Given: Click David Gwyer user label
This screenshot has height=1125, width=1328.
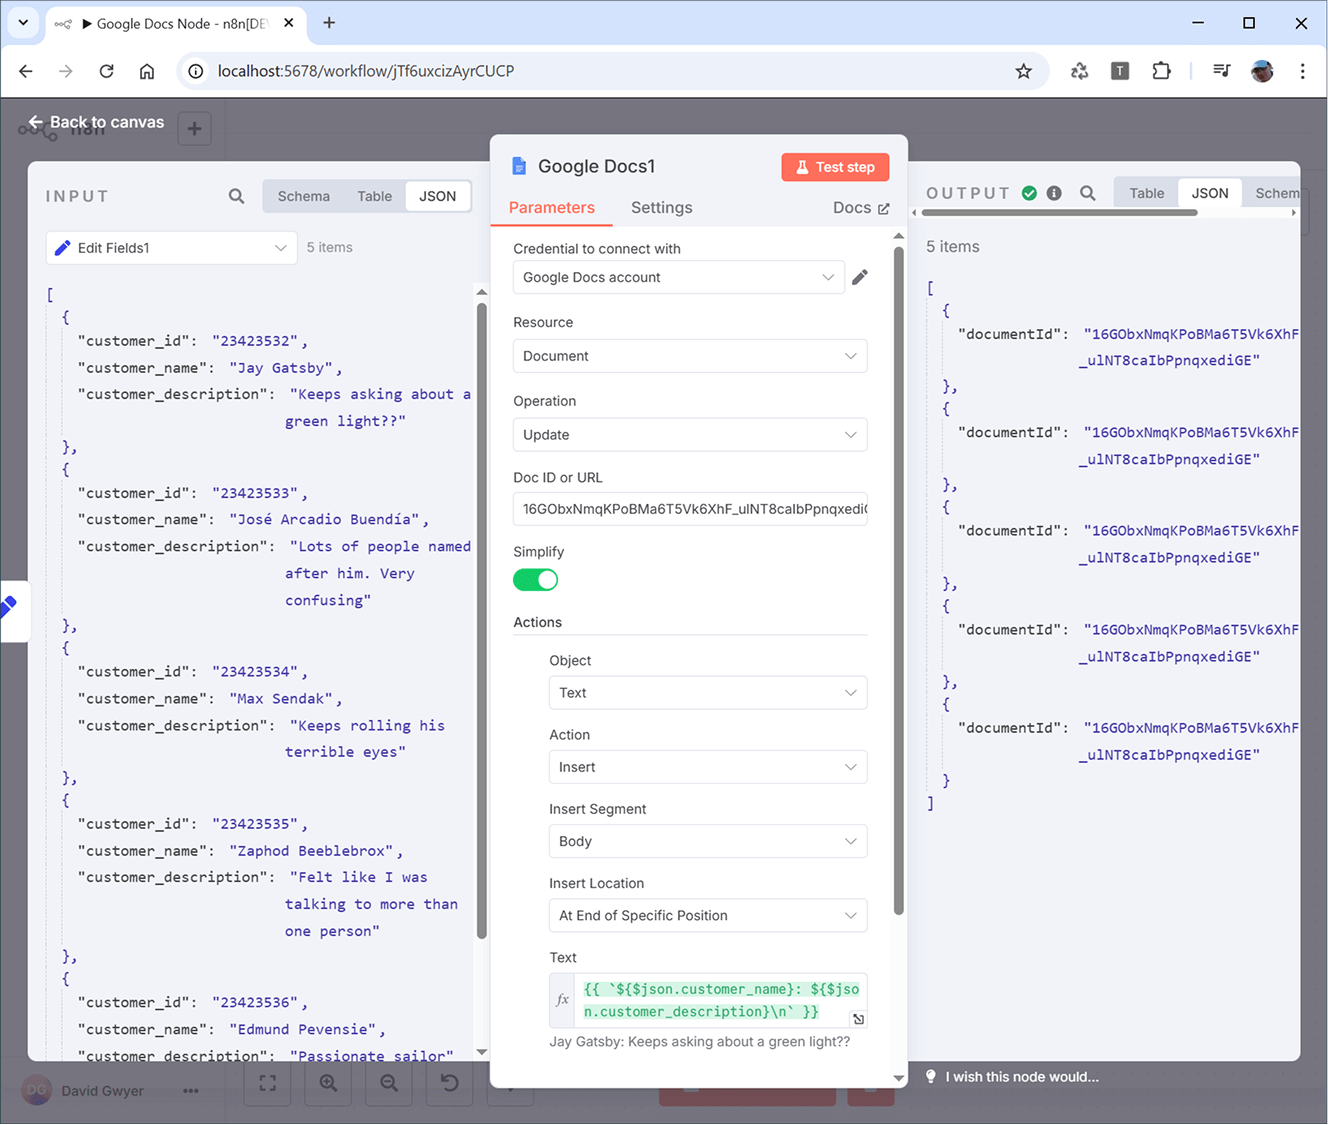Looking at the screenshot, I should click(x=102, y=1091).
